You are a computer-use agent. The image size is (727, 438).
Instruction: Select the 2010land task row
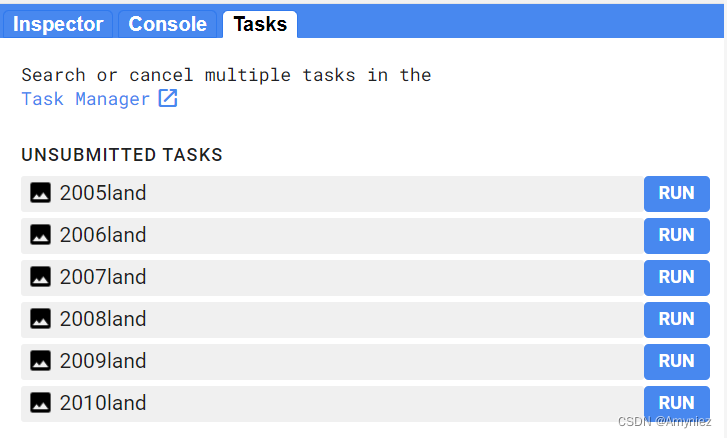coord(332,403)
